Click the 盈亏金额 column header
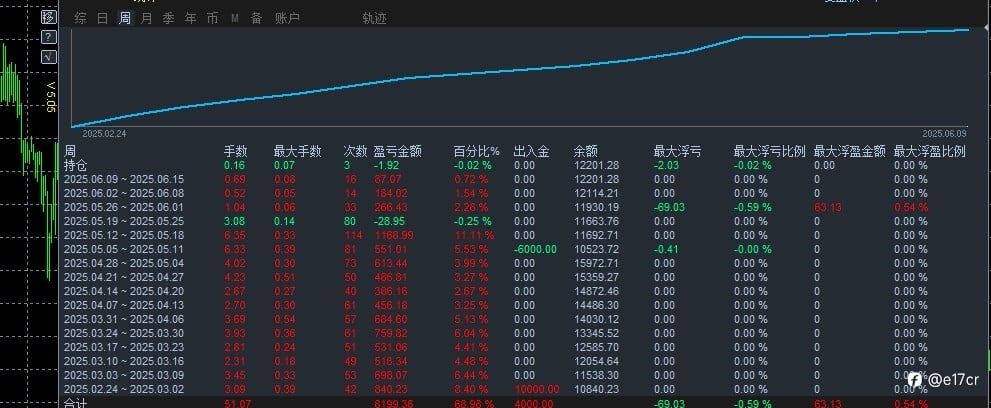The width and height of the screenshot is (991, 408). coord(398,152)
